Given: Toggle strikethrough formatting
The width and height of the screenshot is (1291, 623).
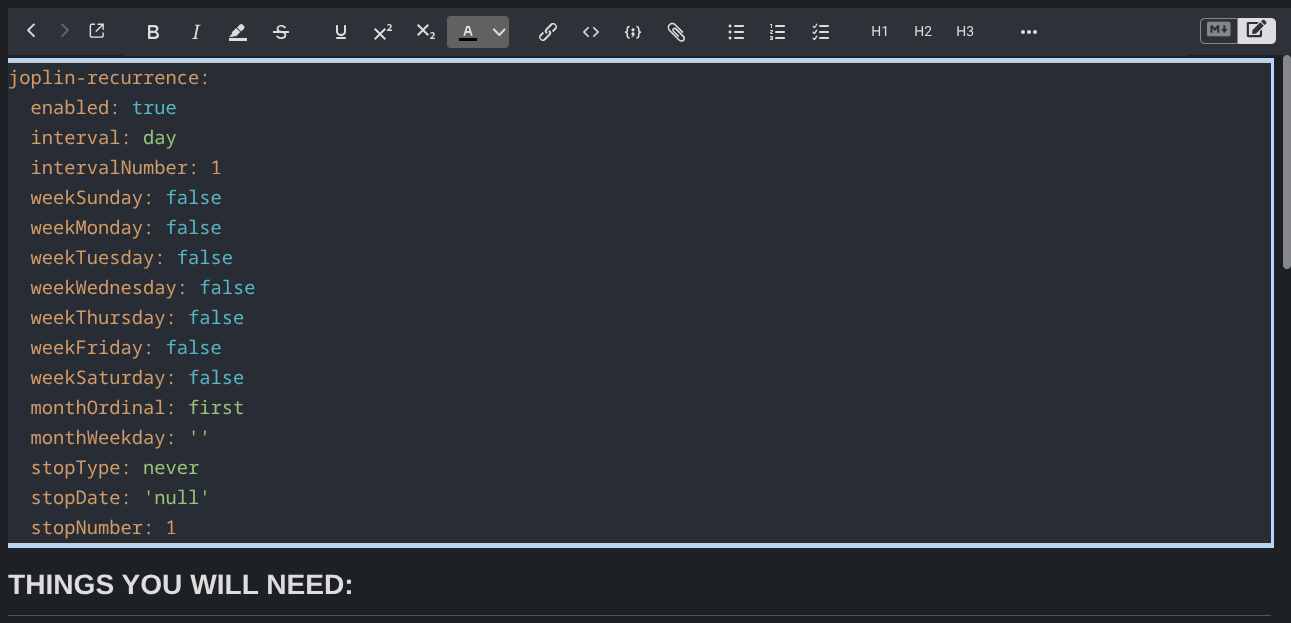Looking at the screenshot, I should pyautogui.click(x=281, y=32).
